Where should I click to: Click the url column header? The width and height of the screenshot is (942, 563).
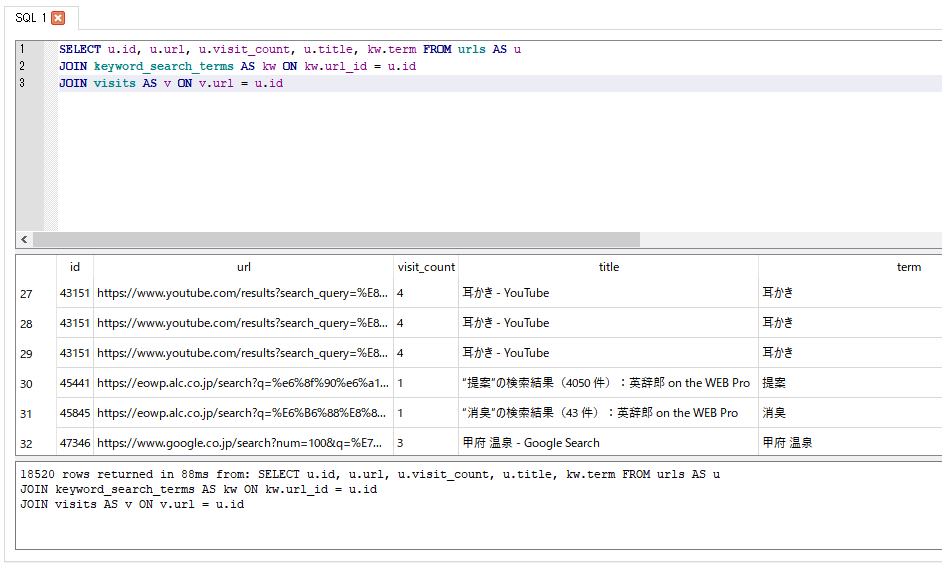tap(244, 267)
